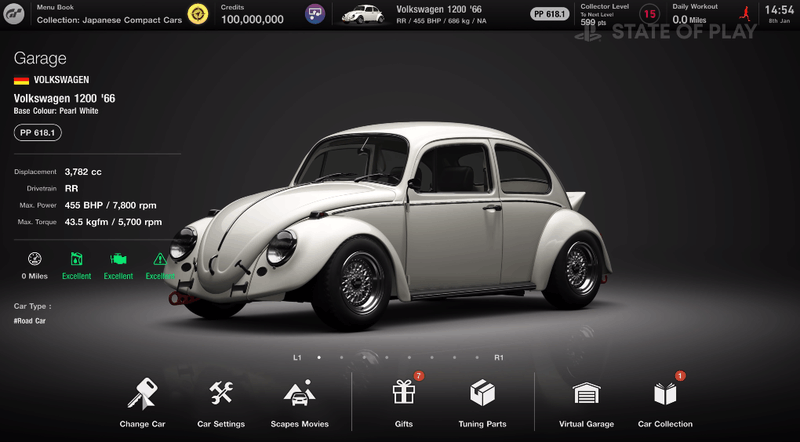The image size is (800, 442).
Task: Click the Change Car label
Action: (x=142, y=424)
